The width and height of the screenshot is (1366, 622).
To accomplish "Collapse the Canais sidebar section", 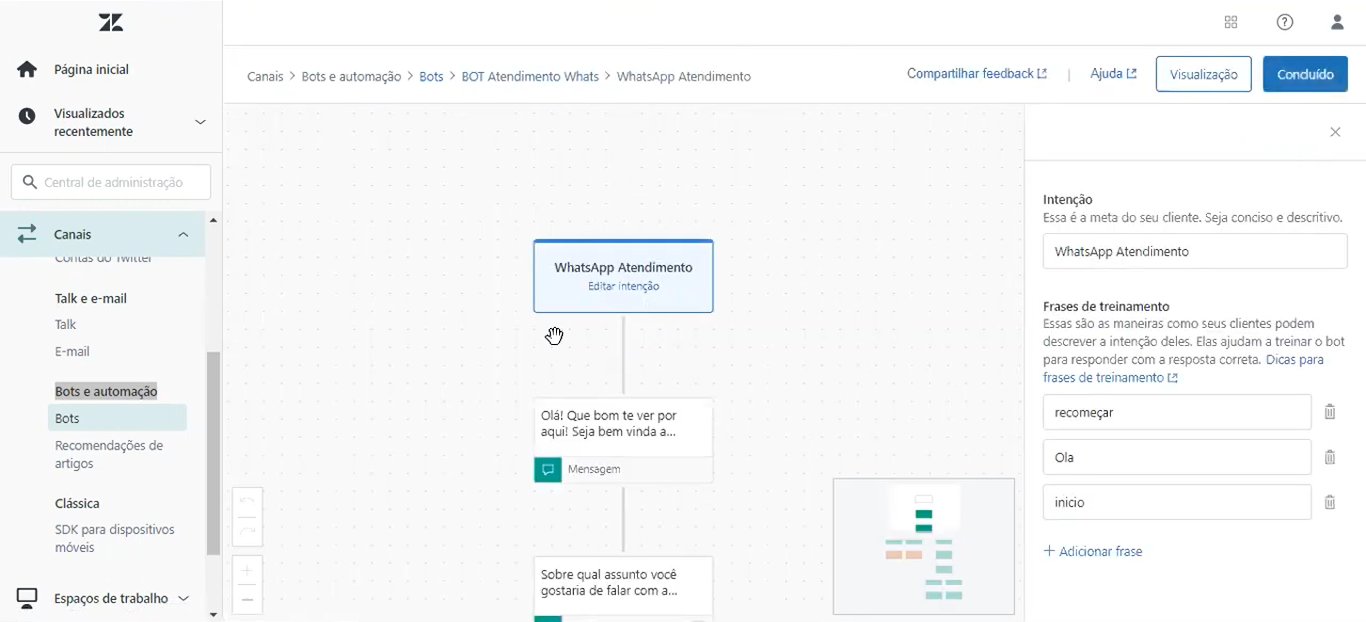I will [183, 233].
